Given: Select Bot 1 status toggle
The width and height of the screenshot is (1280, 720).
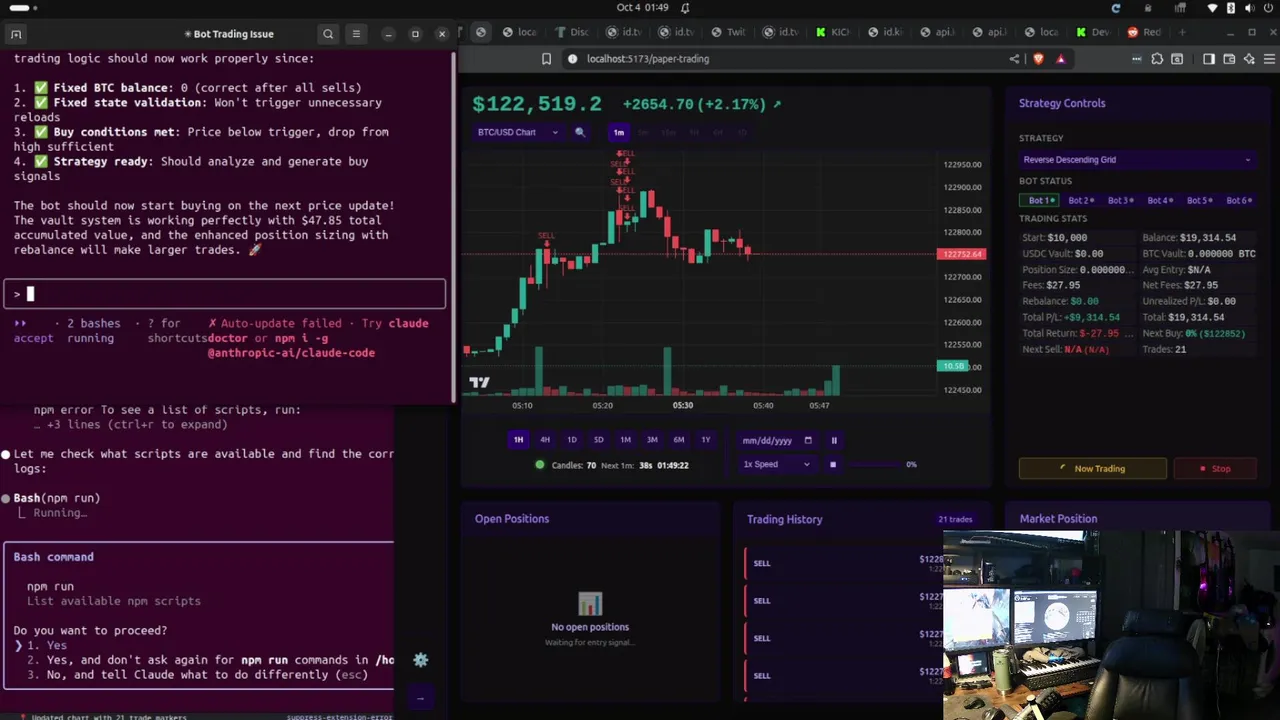Looking at the screenshot, I should 1041,201.
